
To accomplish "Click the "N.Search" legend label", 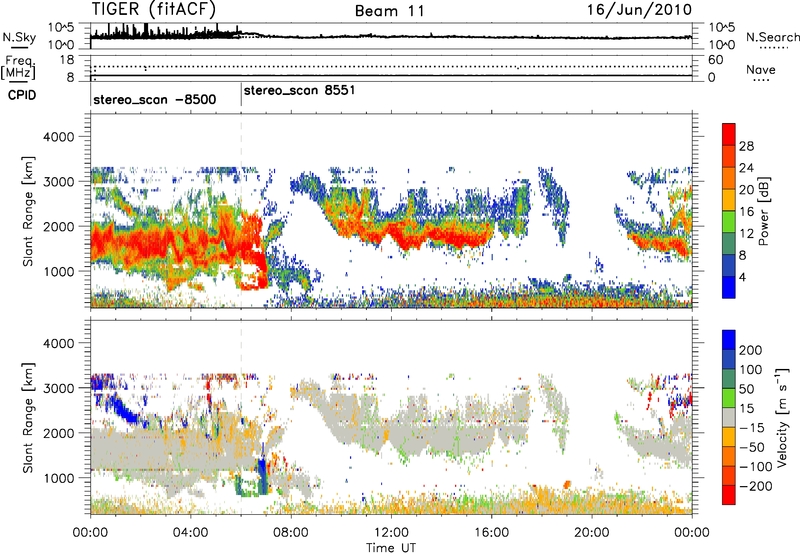I will coord(772,37).
